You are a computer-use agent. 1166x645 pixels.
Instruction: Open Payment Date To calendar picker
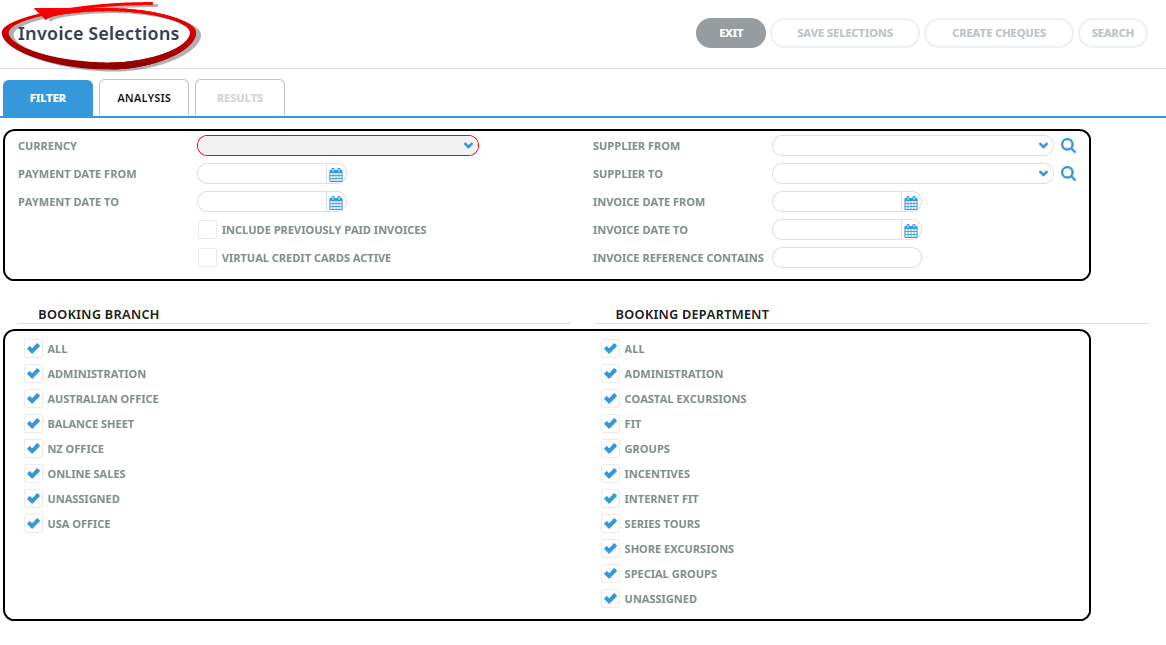point(336,203)
